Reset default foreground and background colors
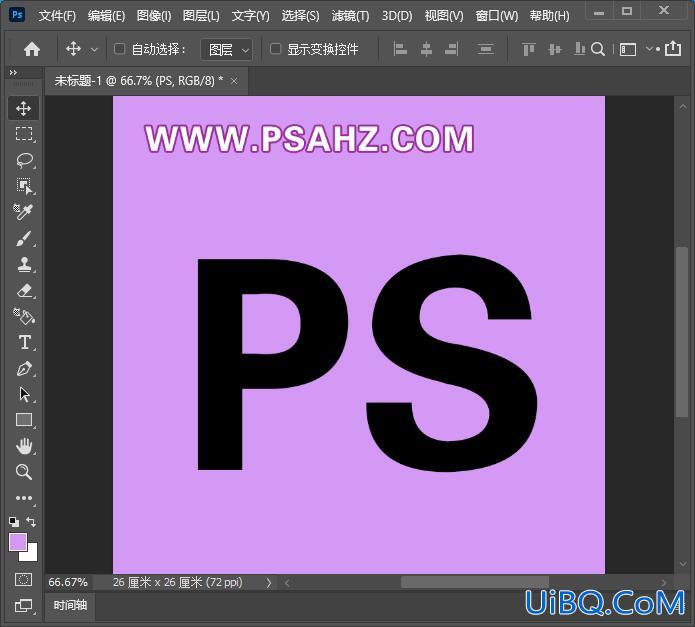 pyautogui.click(x=14, y=522)
